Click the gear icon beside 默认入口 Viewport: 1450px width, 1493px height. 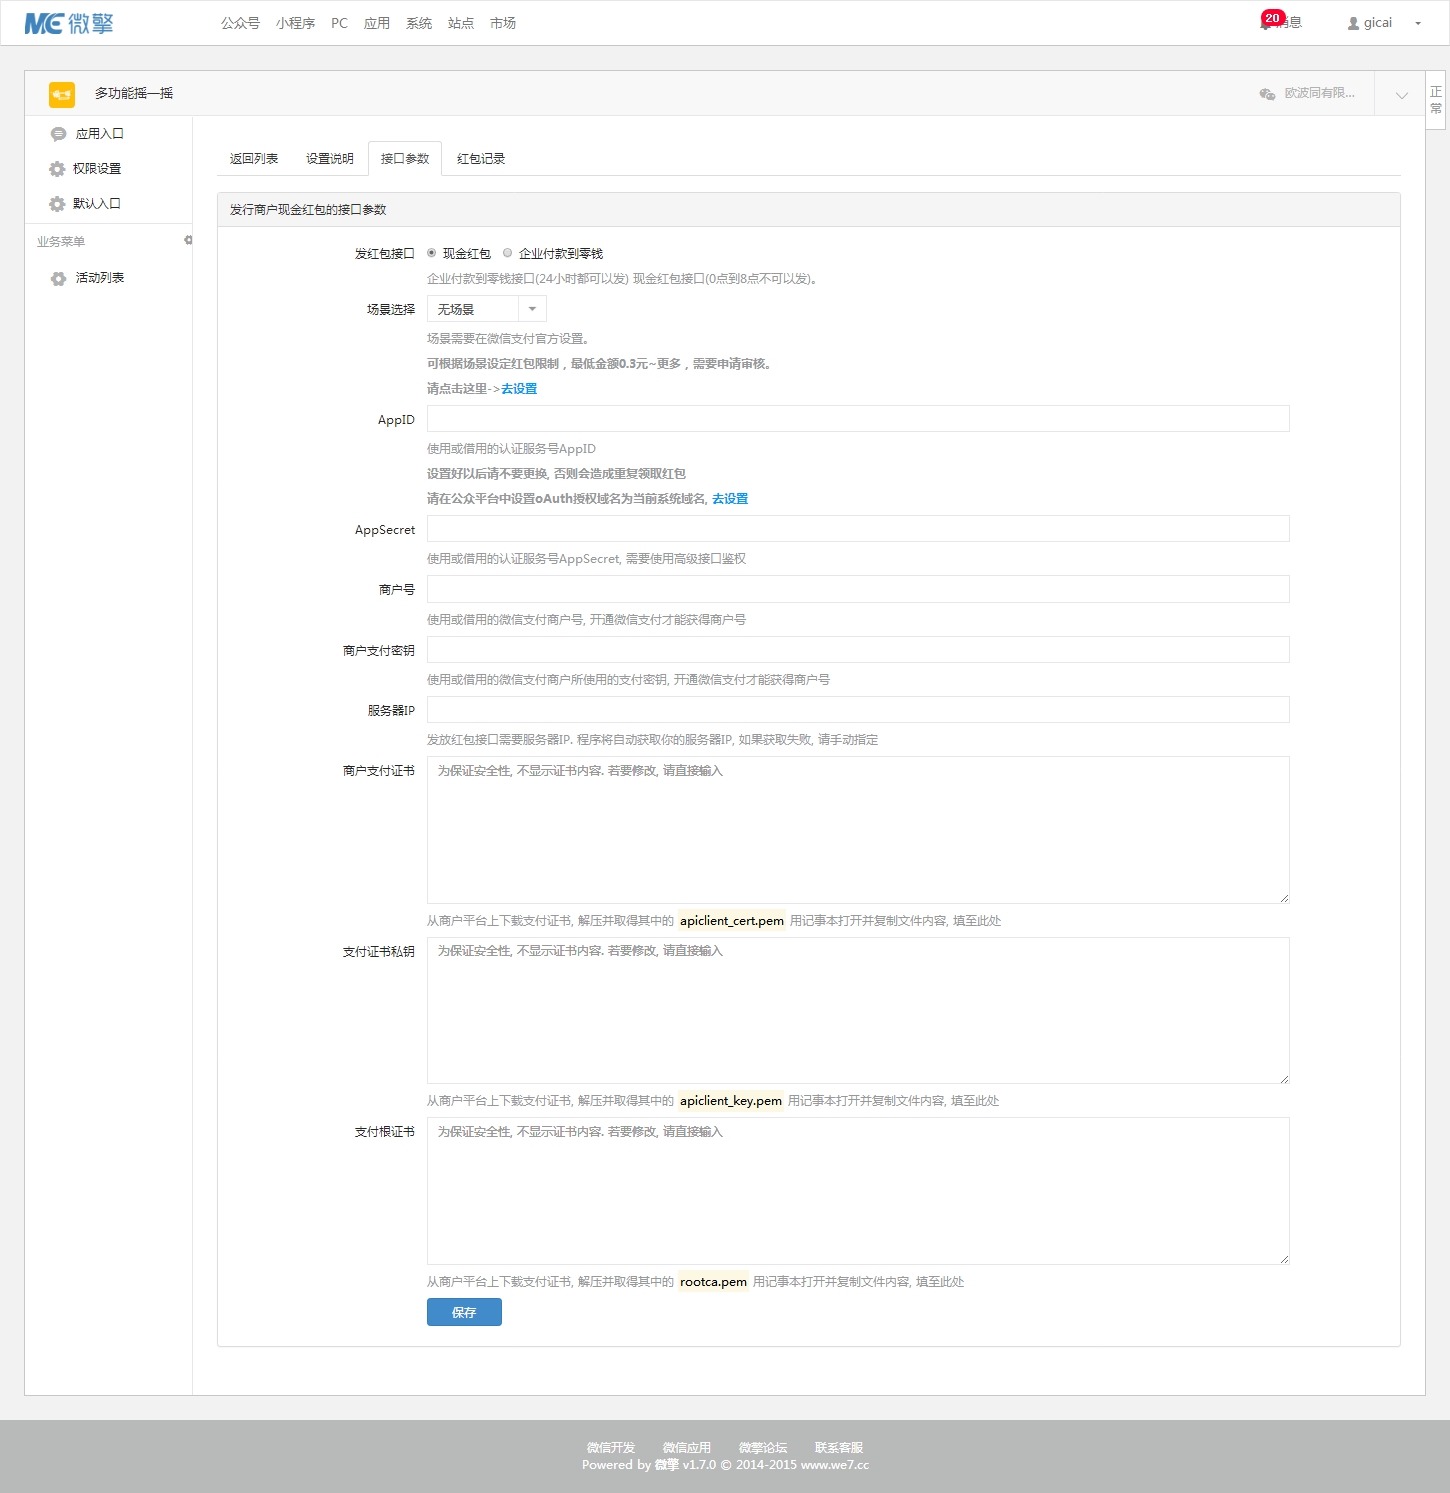(57, 204)
